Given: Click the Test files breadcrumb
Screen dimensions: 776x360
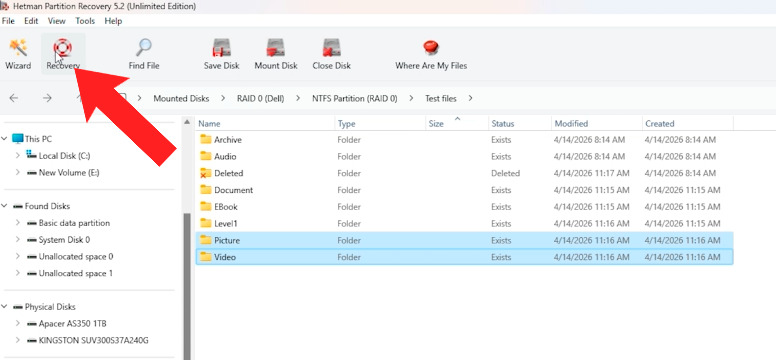Looking at the screenshot, I should [x=440, y=99].
